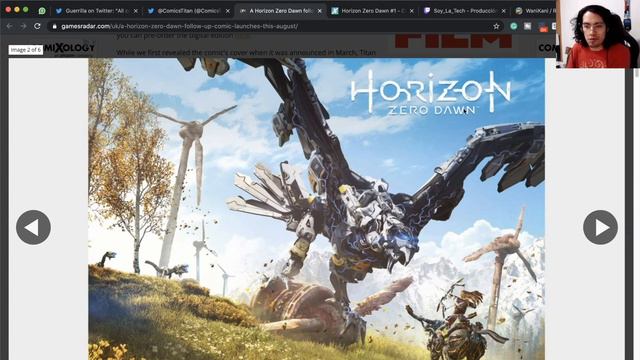Close the Horizon Zero Dawn #1 tab
This screenshot has height=360, width=640.
point(412,11)
